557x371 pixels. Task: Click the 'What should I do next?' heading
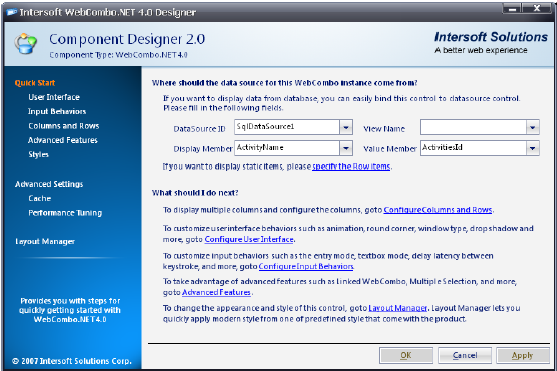pyautogui.click(x=195, y=193)
